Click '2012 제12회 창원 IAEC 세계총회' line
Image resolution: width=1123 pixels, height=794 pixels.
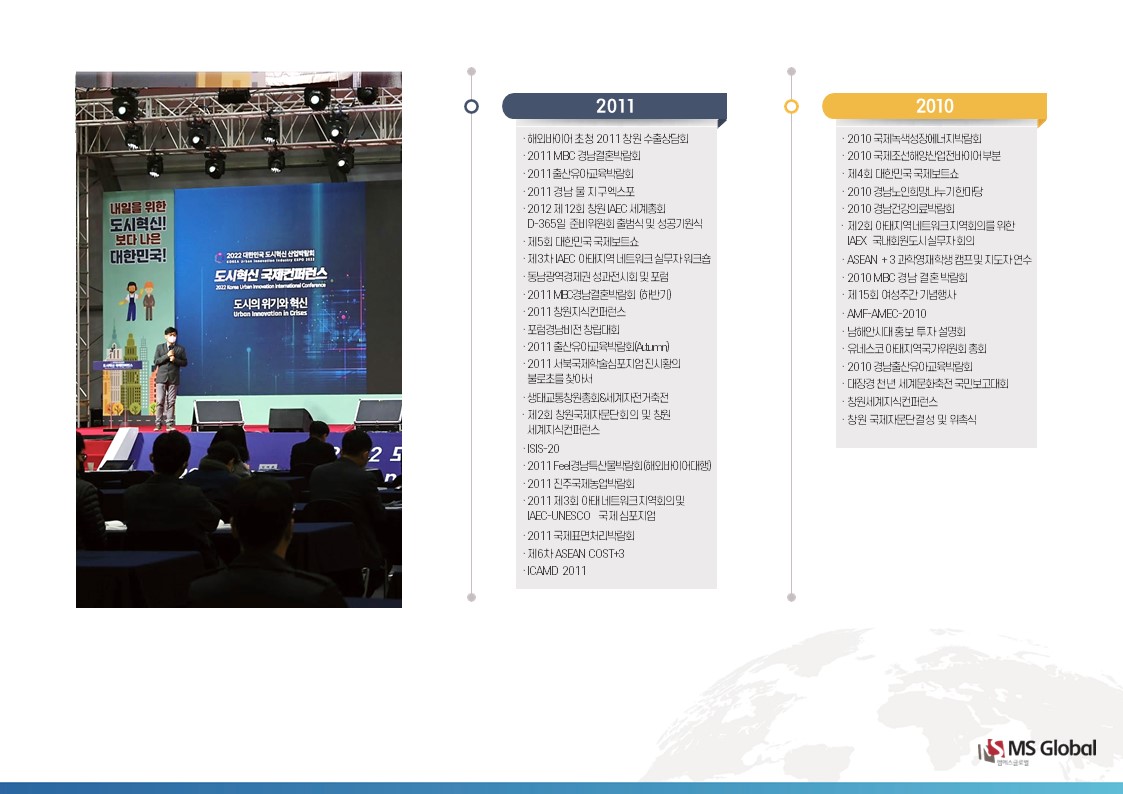point(596,209)
